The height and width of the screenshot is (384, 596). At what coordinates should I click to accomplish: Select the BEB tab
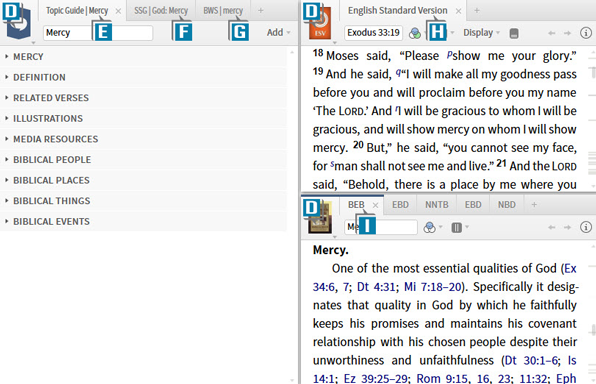[356, 205]
